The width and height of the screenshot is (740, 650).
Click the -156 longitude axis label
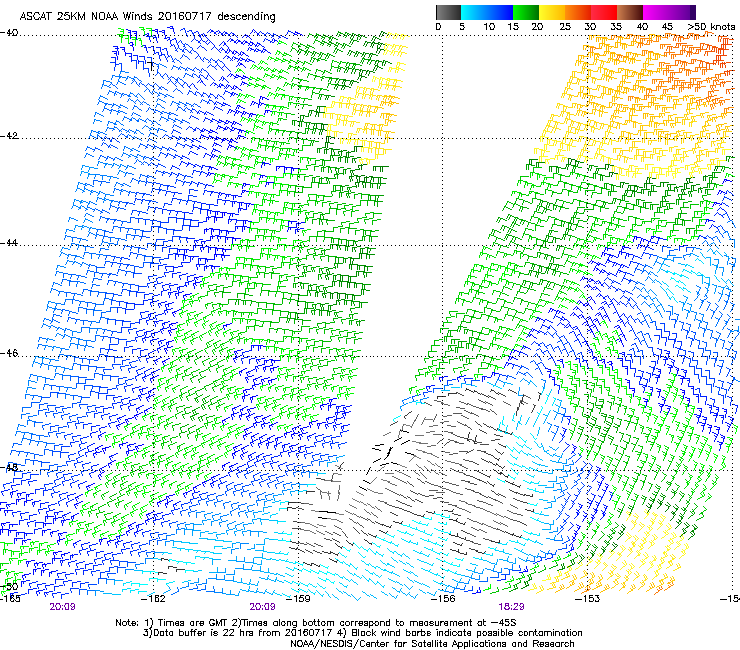tap(443, 599)
